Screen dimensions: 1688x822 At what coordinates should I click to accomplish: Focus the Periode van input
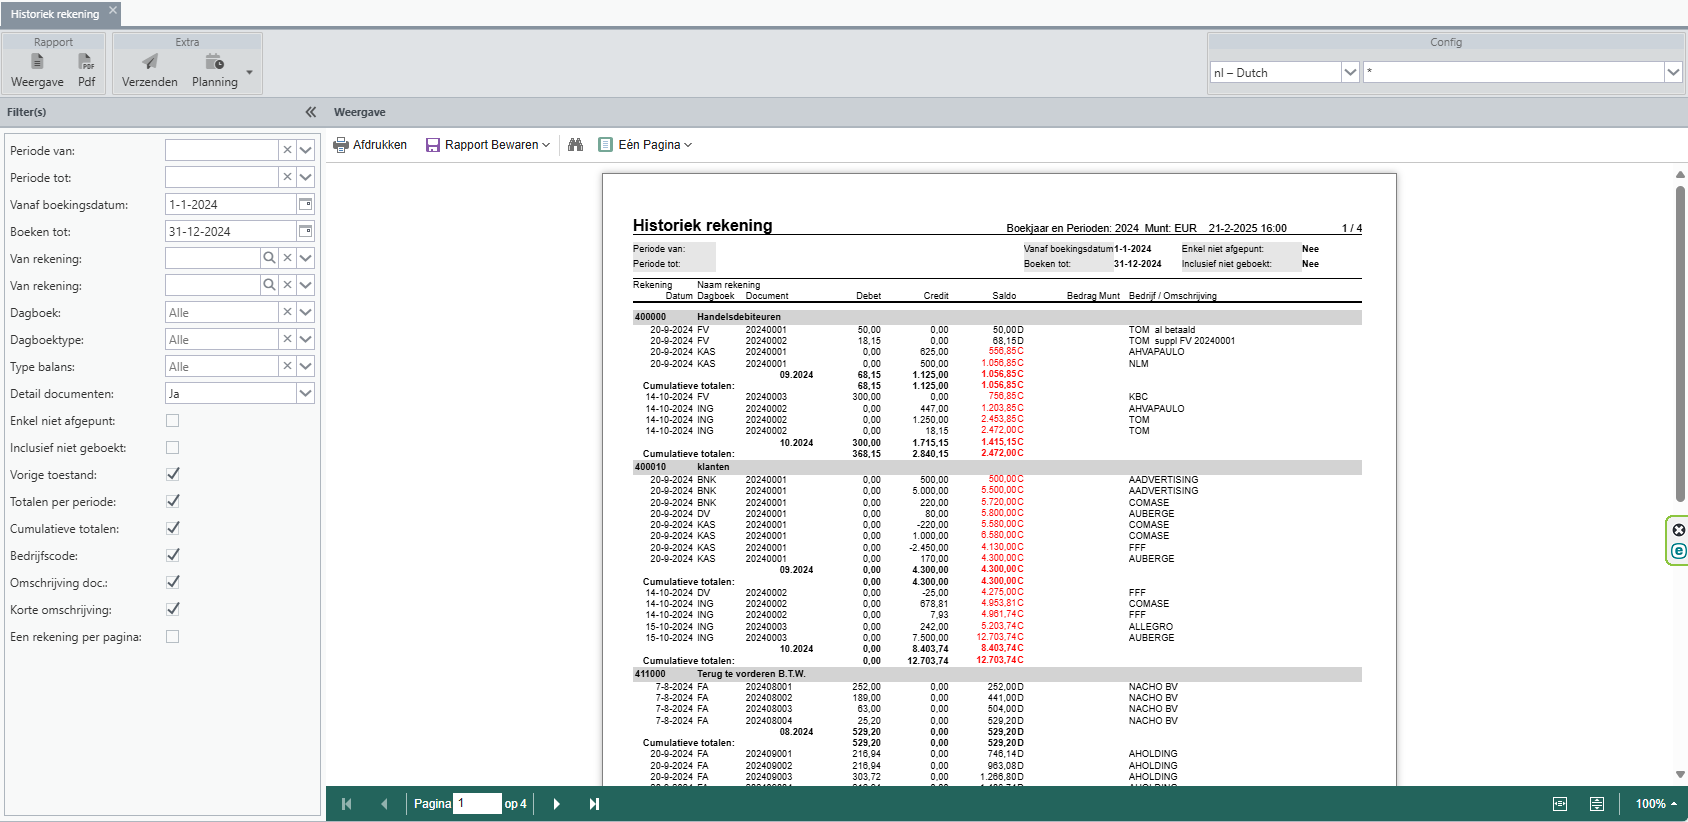[221, 150]
